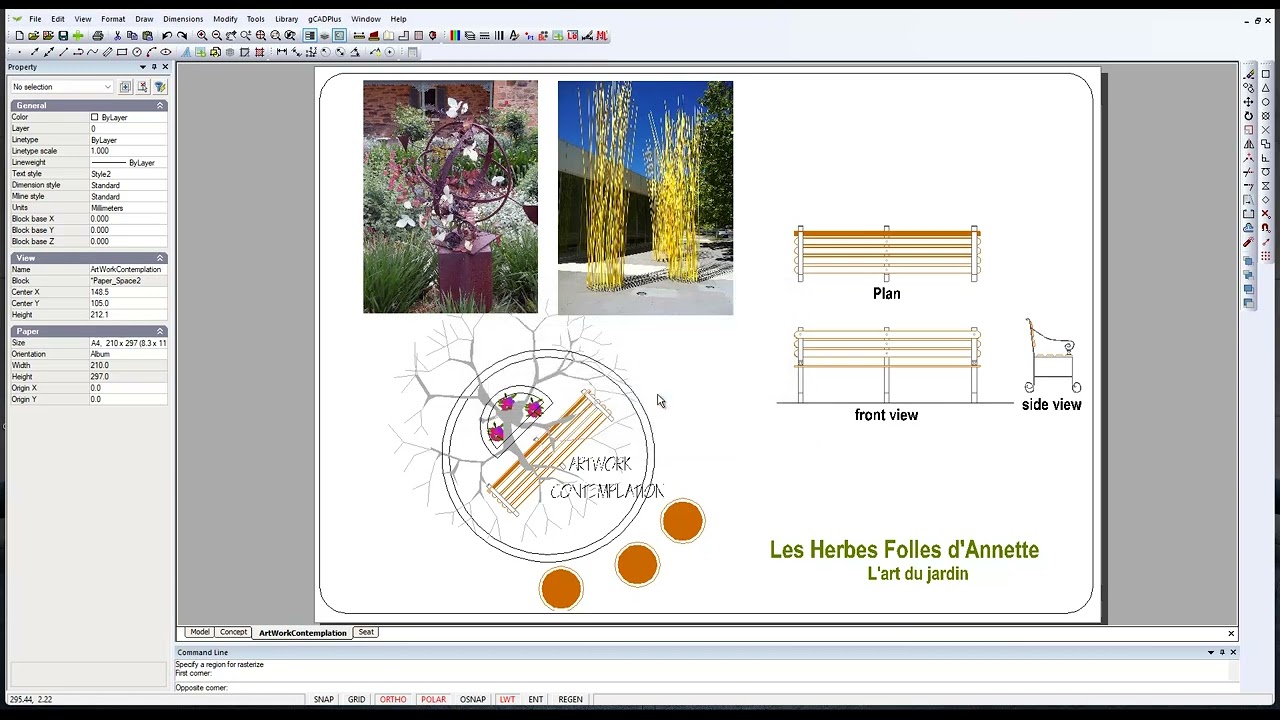
Task: Click the funnel filter button in Property panel
Action: click(x=159, y=87)
